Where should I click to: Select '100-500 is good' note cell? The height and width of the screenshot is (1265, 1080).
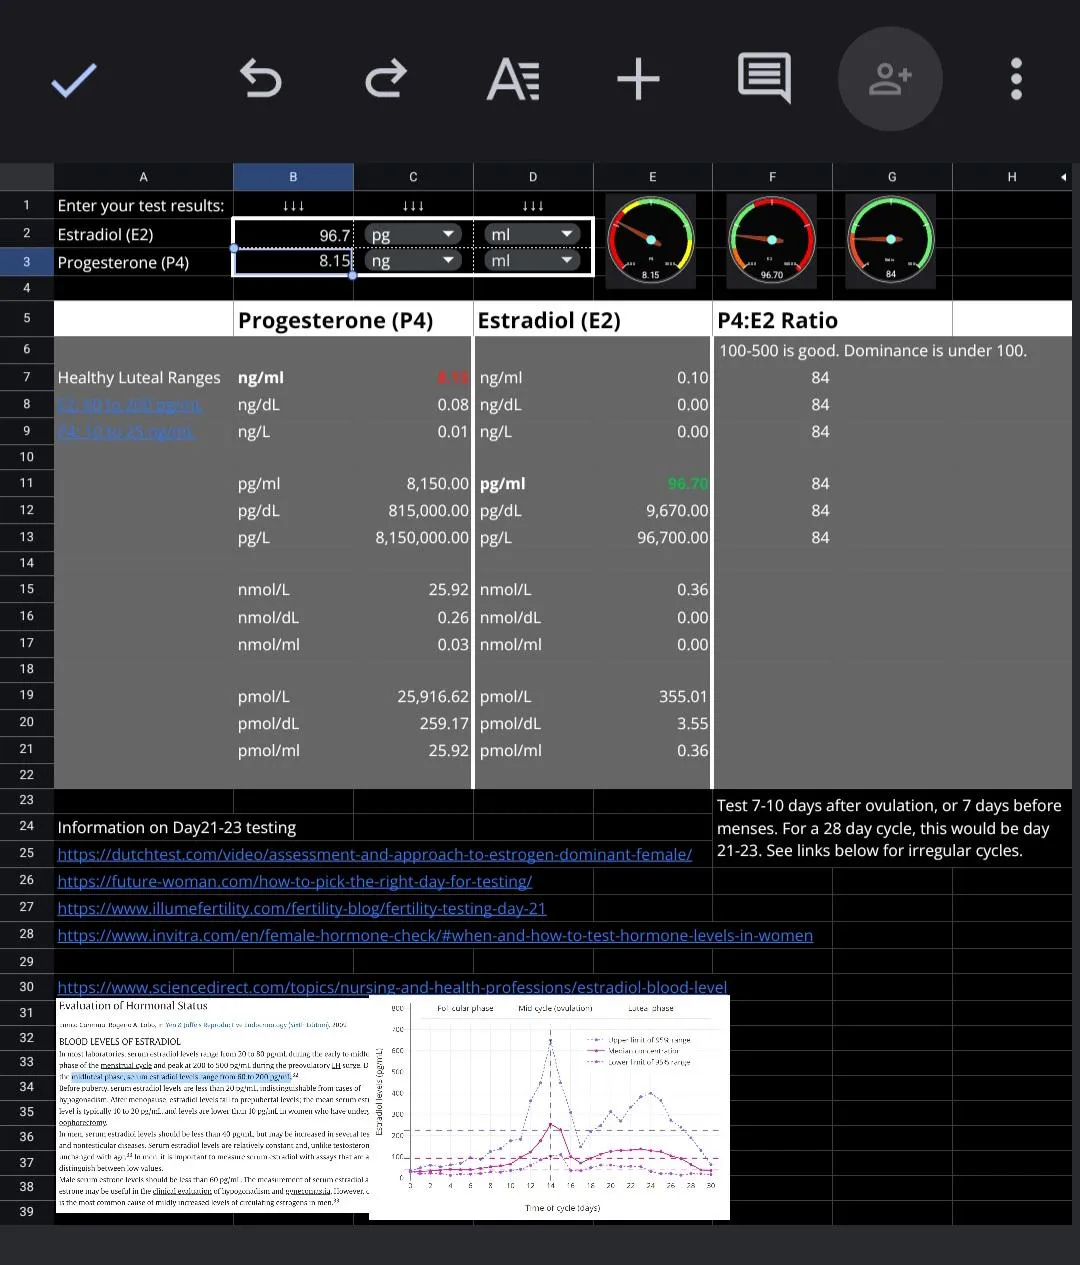(873, 351)
